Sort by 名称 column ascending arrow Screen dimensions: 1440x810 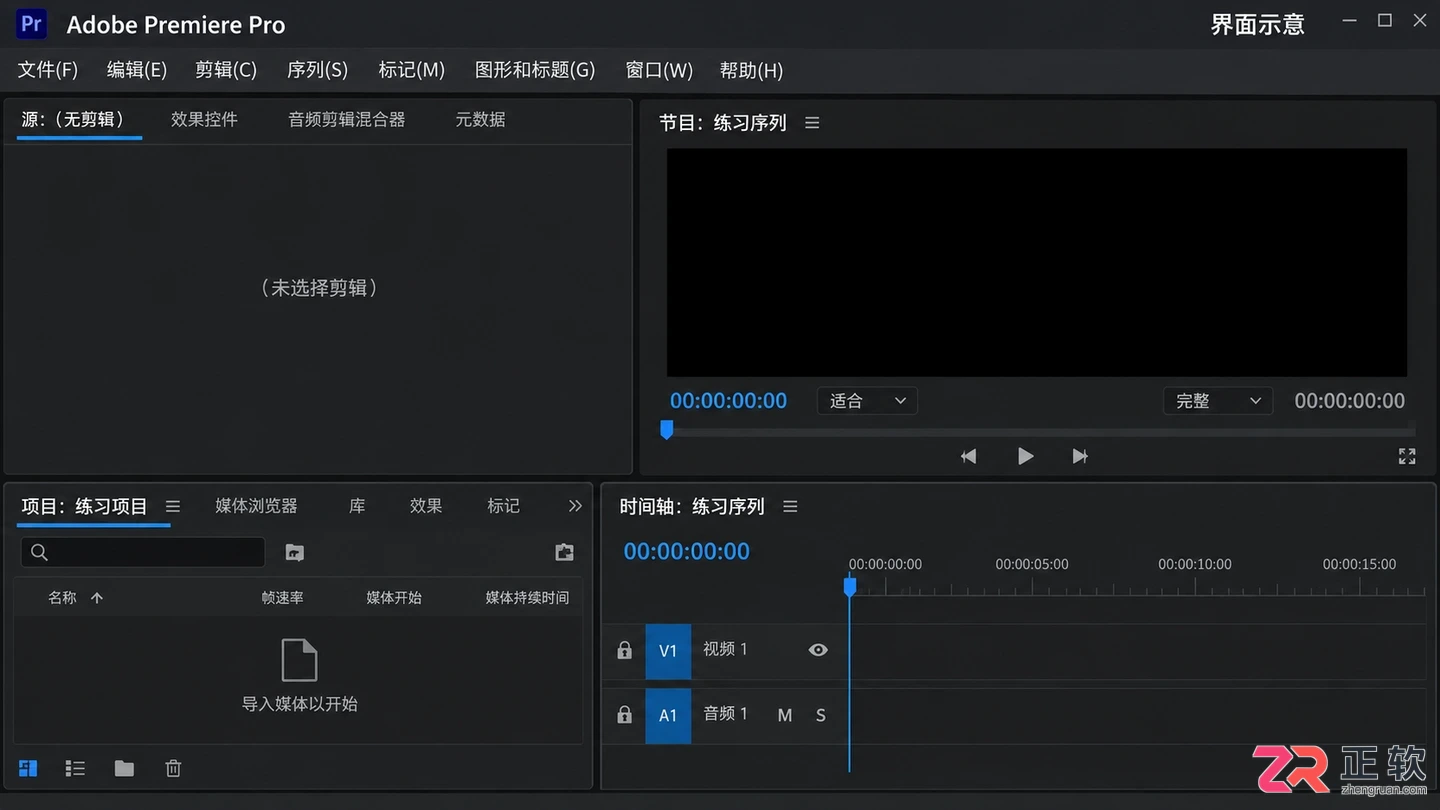[97, 598]
